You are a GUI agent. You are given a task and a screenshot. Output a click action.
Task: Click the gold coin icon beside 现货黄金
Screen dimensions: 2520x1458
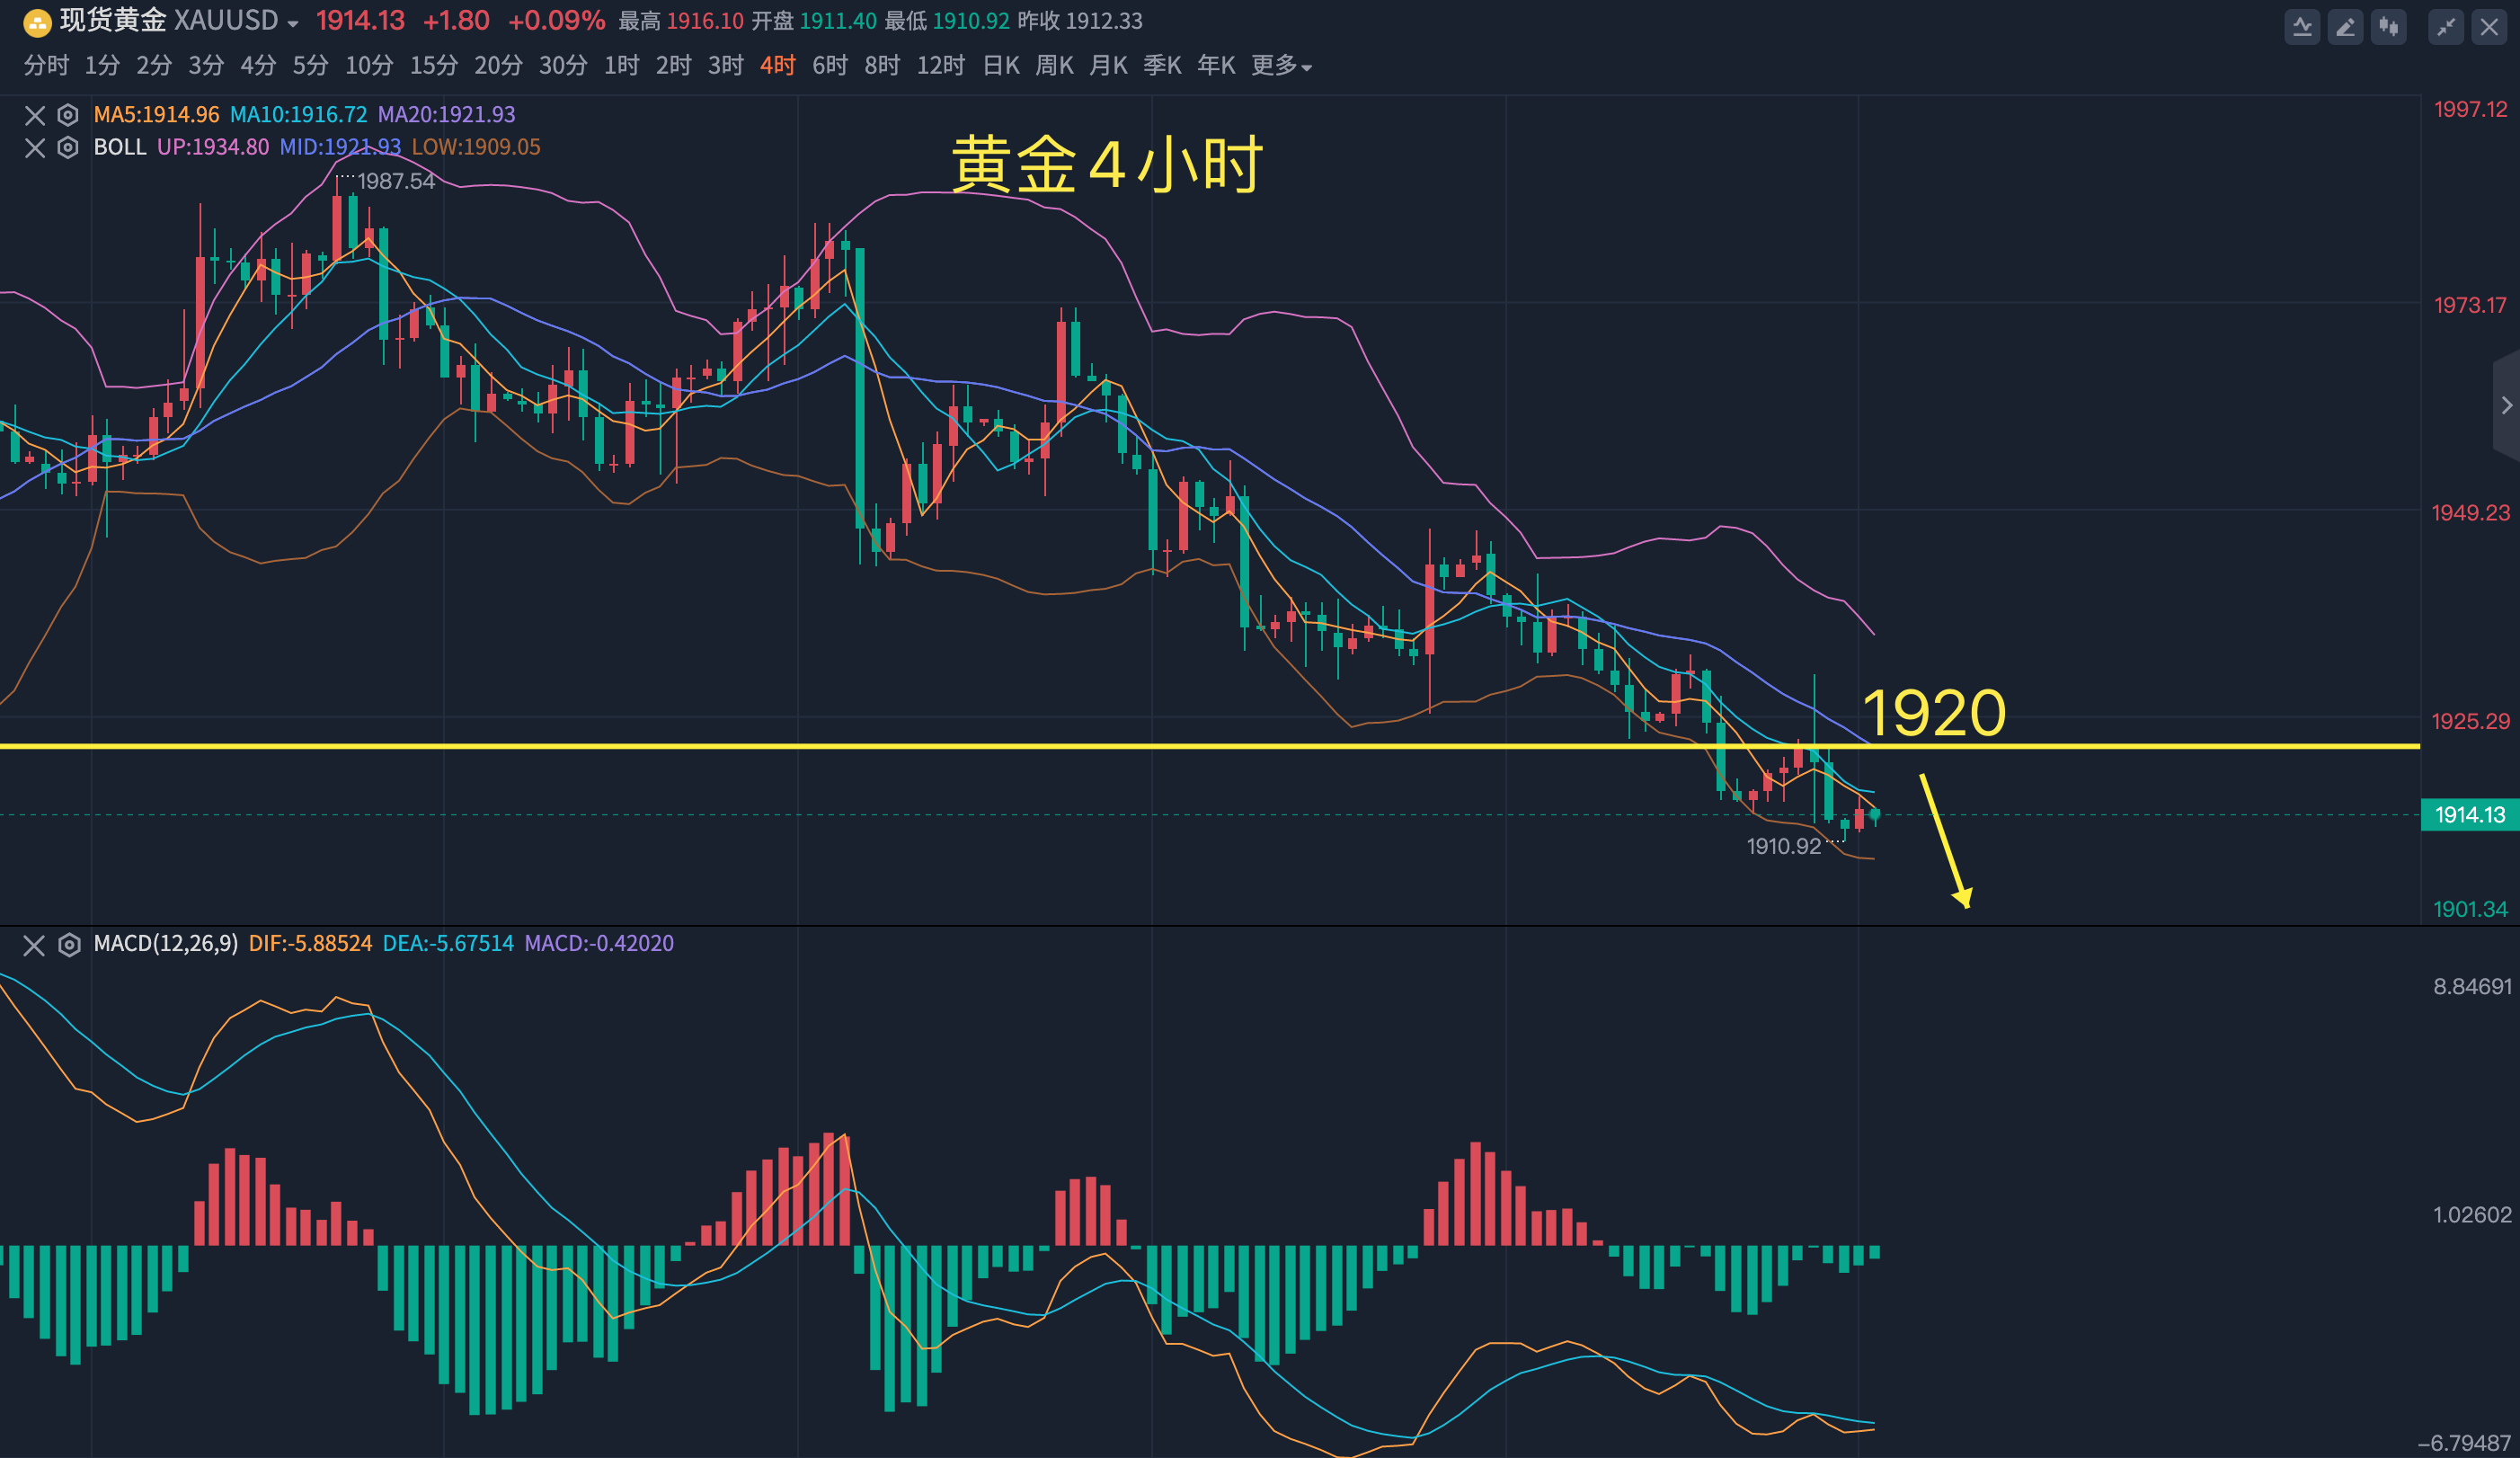click(37, 22)
